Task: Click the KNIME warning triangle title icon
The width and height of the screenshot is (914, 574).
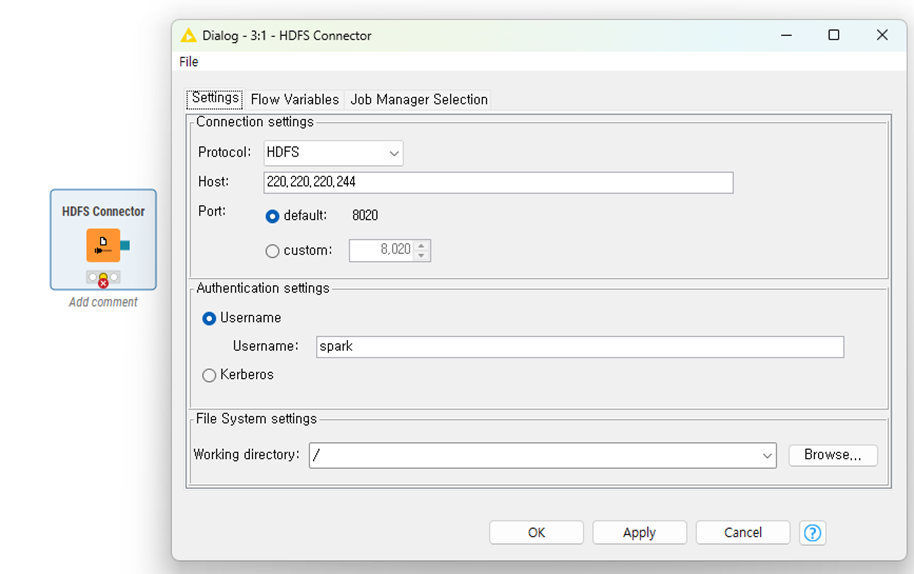Action: tap(188, 35)
